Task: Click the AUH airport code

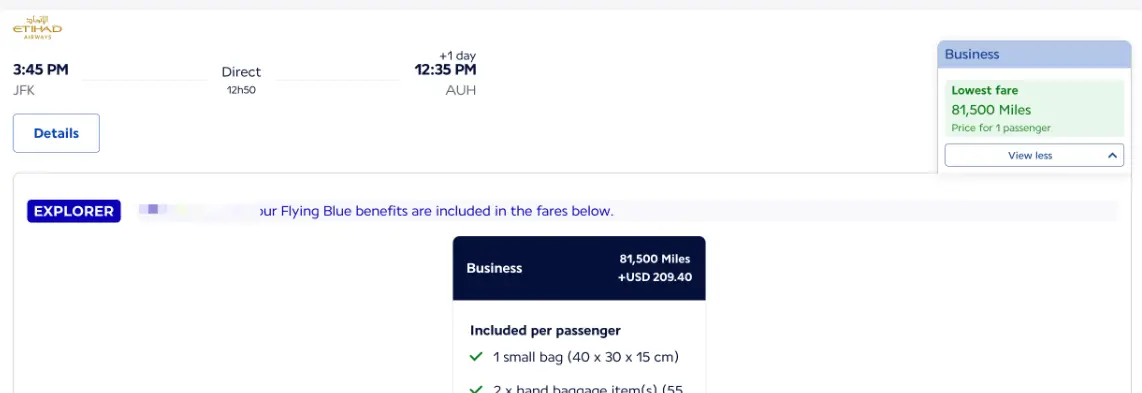Action: [460, 91]
